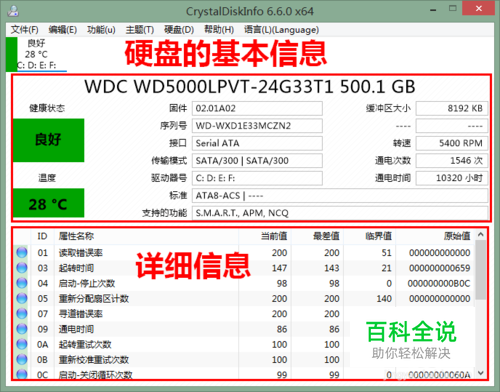Open the 功能(u) menu

[x=101, y=30]
